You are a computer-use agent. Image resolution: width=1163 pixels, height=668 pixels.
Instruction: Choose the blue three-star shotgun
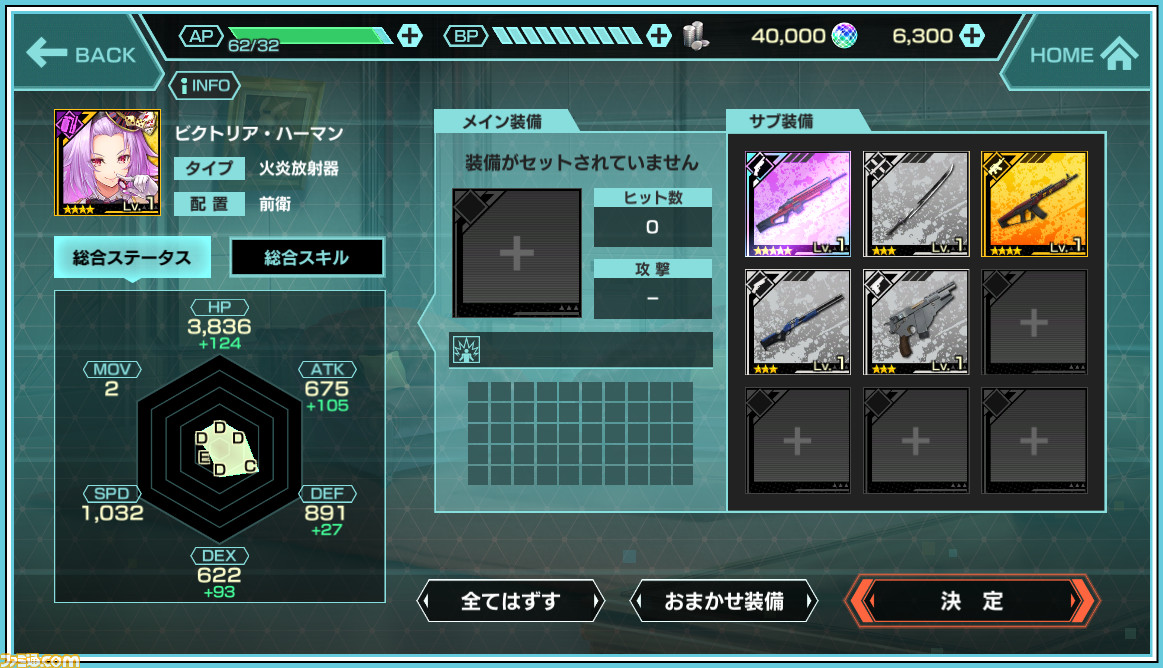(x=797, y=322)
